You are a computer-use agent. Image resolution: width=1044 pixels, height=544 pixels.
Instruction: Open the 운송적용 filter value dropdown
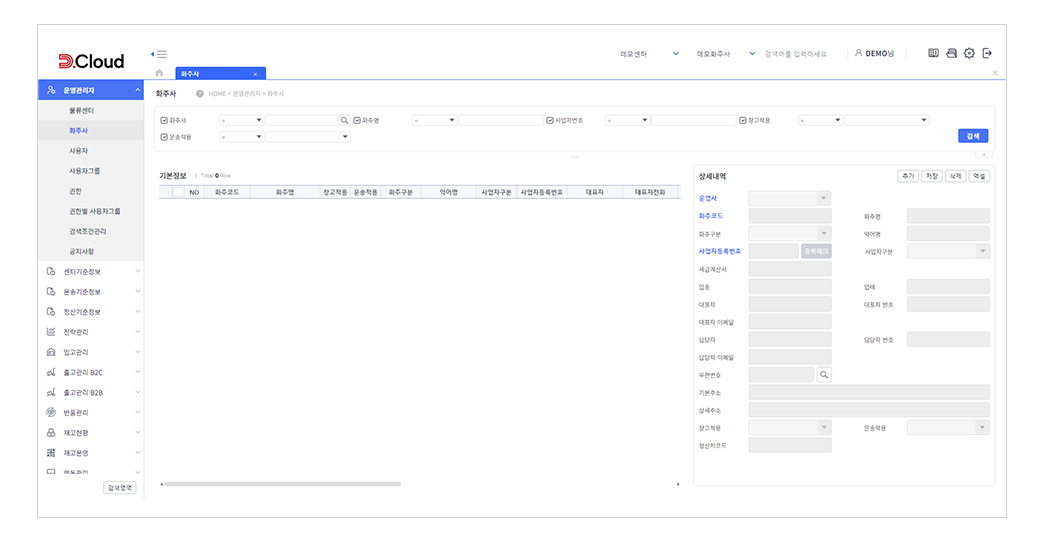[308, 137]
